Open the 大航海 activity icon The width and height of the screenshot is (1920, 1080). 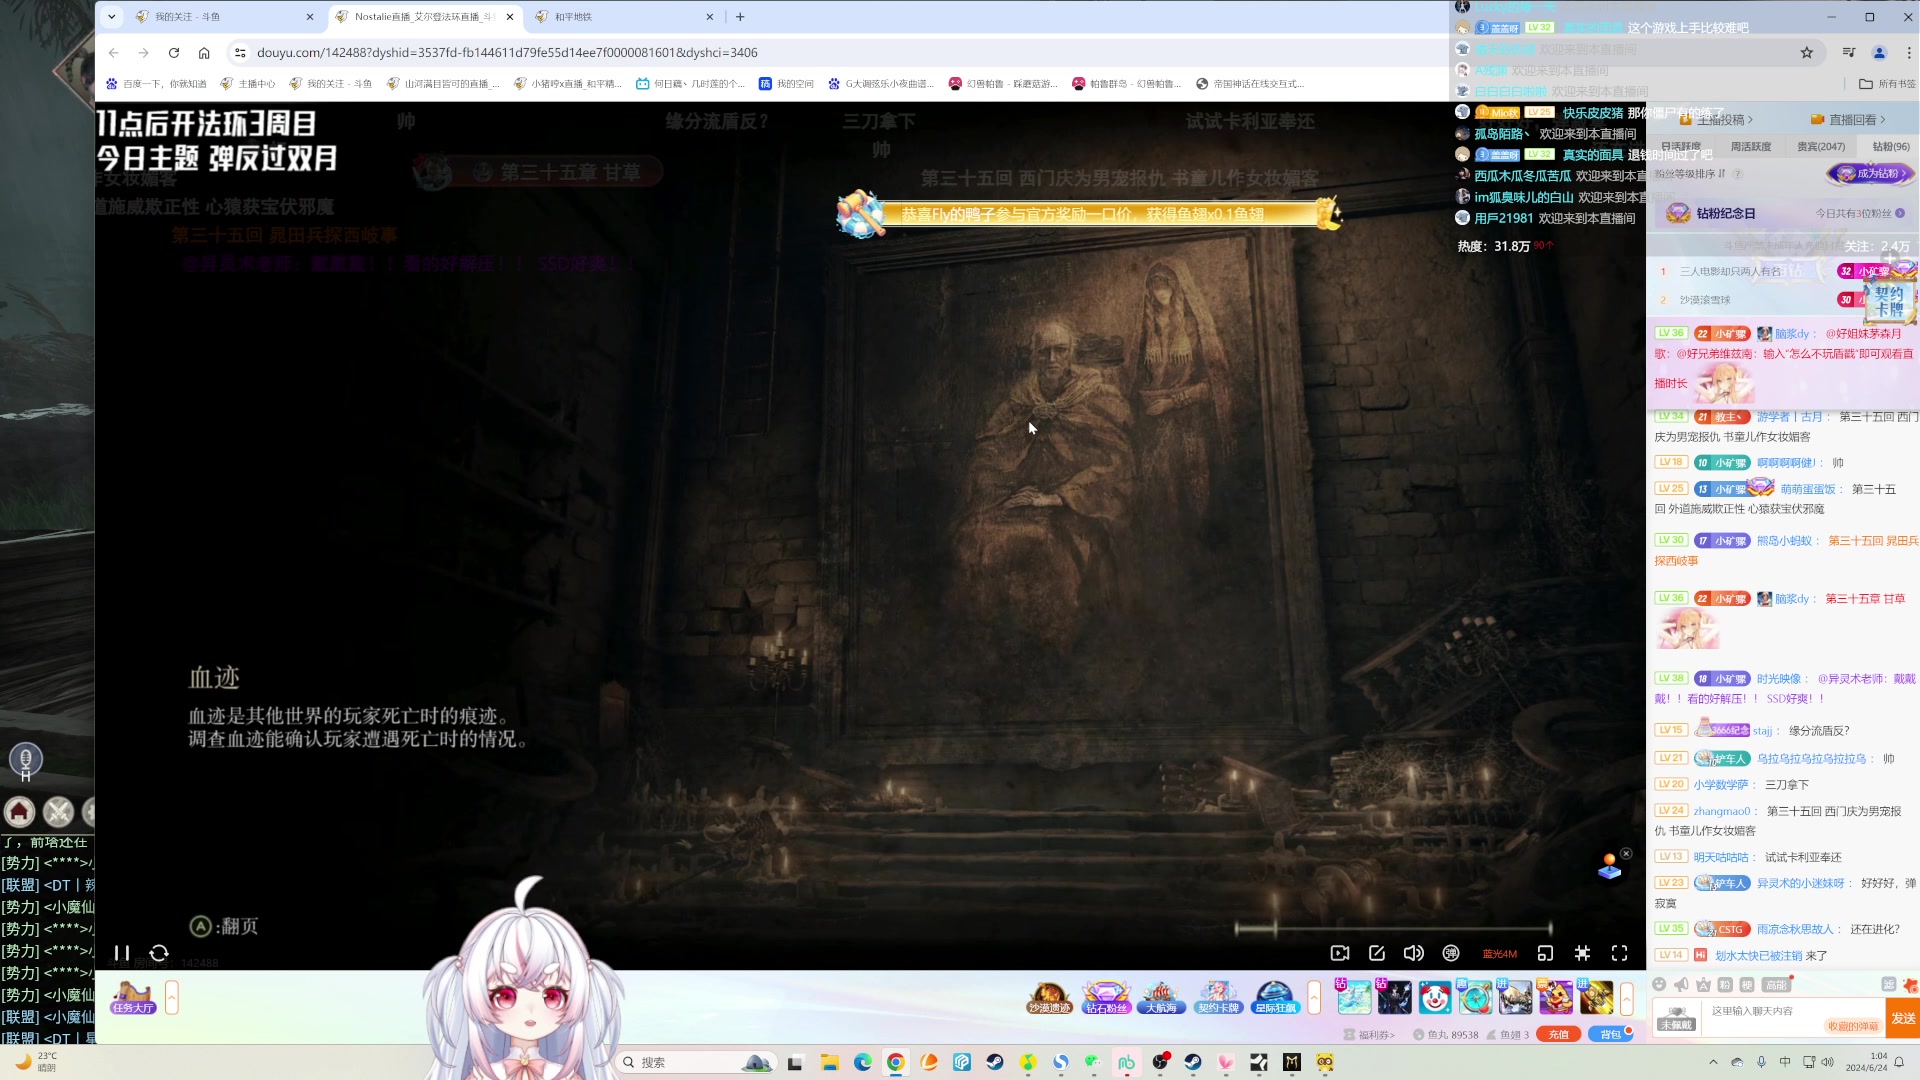(1161, 997)
